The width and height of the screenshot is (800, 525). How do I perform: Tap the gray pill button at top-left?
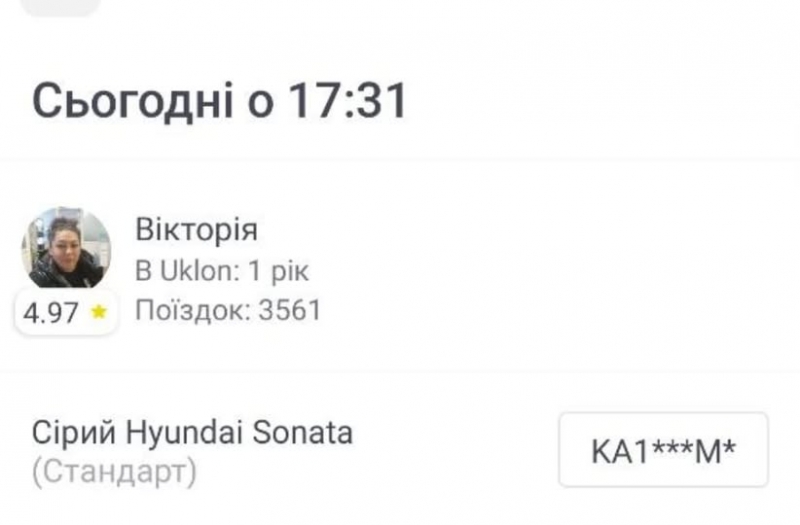click(x=60, y=6)
